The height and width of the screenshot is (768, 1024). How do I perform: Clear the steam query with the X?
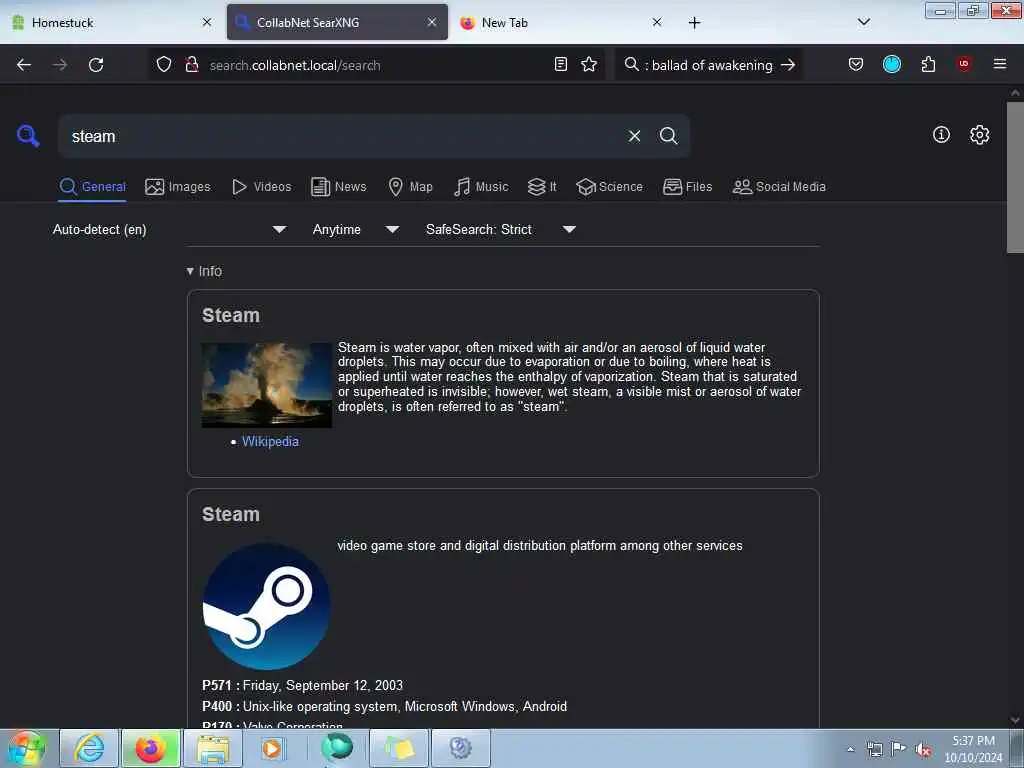click(634, 136)
